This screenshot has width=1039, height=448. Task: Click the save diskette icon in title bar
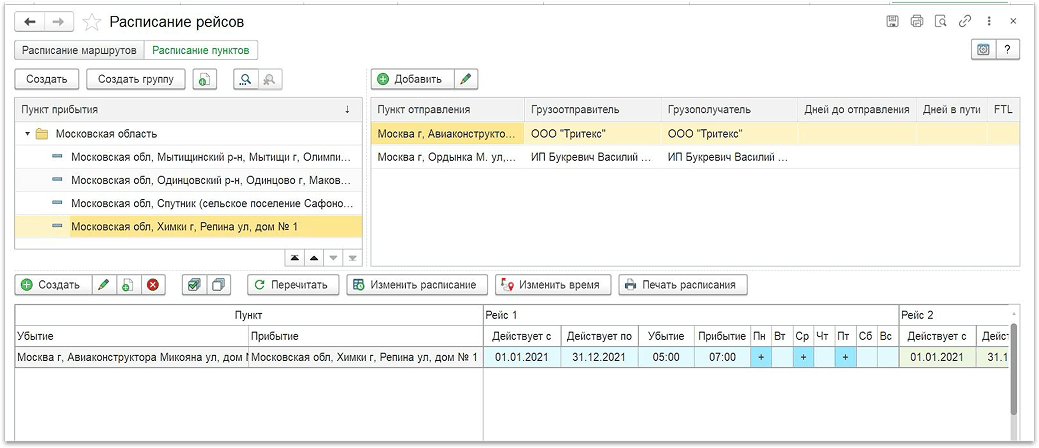pyautogui.click(x=892, y=21)
